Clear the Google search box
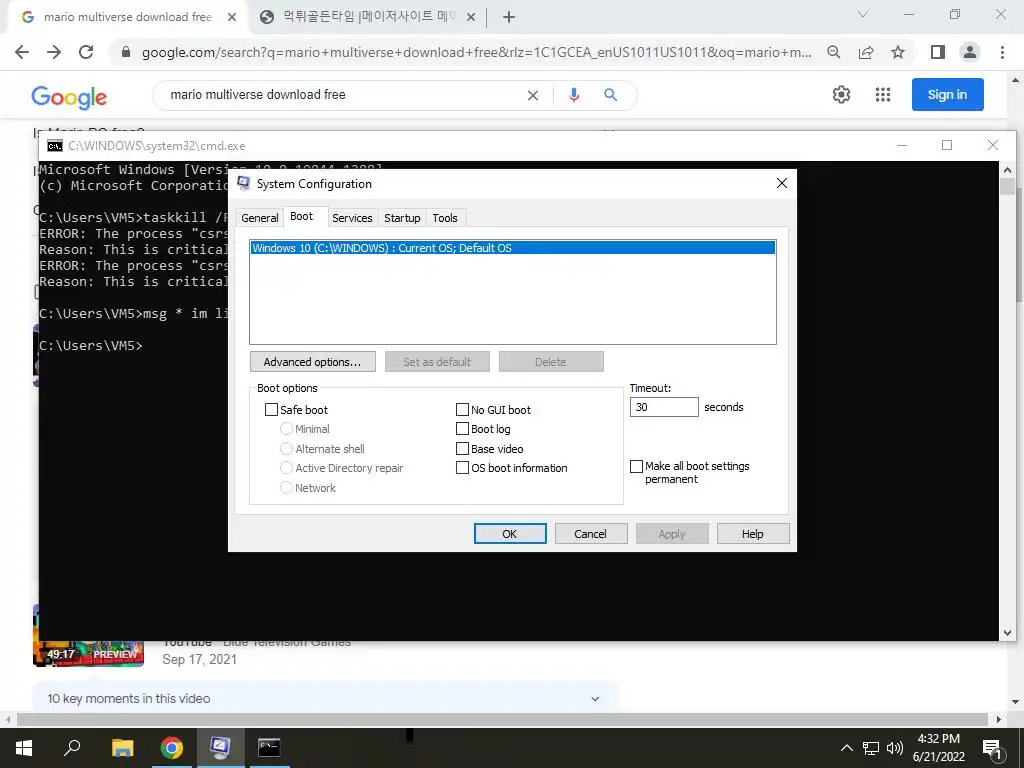Viewport: 1024px width, 768px height. click(533, 95)
